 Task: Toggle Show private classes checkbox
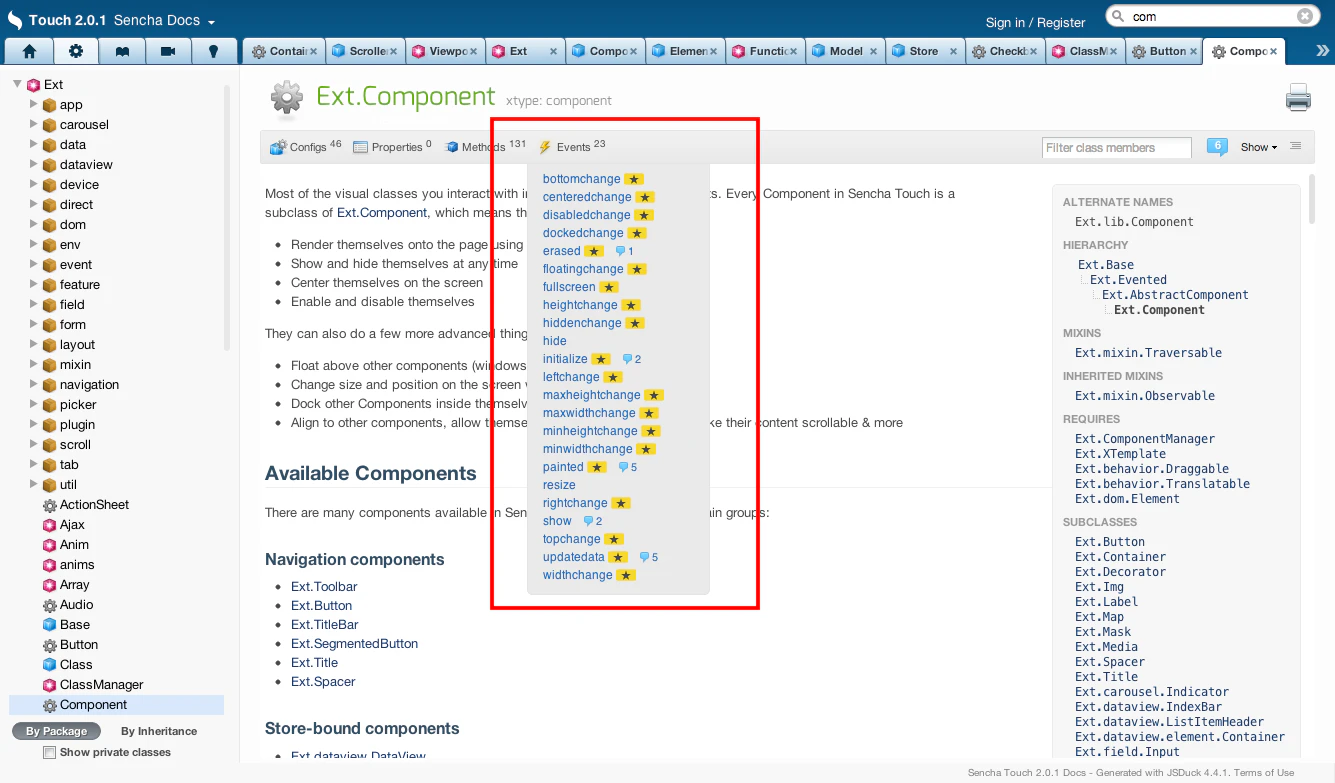click(49, 752)
